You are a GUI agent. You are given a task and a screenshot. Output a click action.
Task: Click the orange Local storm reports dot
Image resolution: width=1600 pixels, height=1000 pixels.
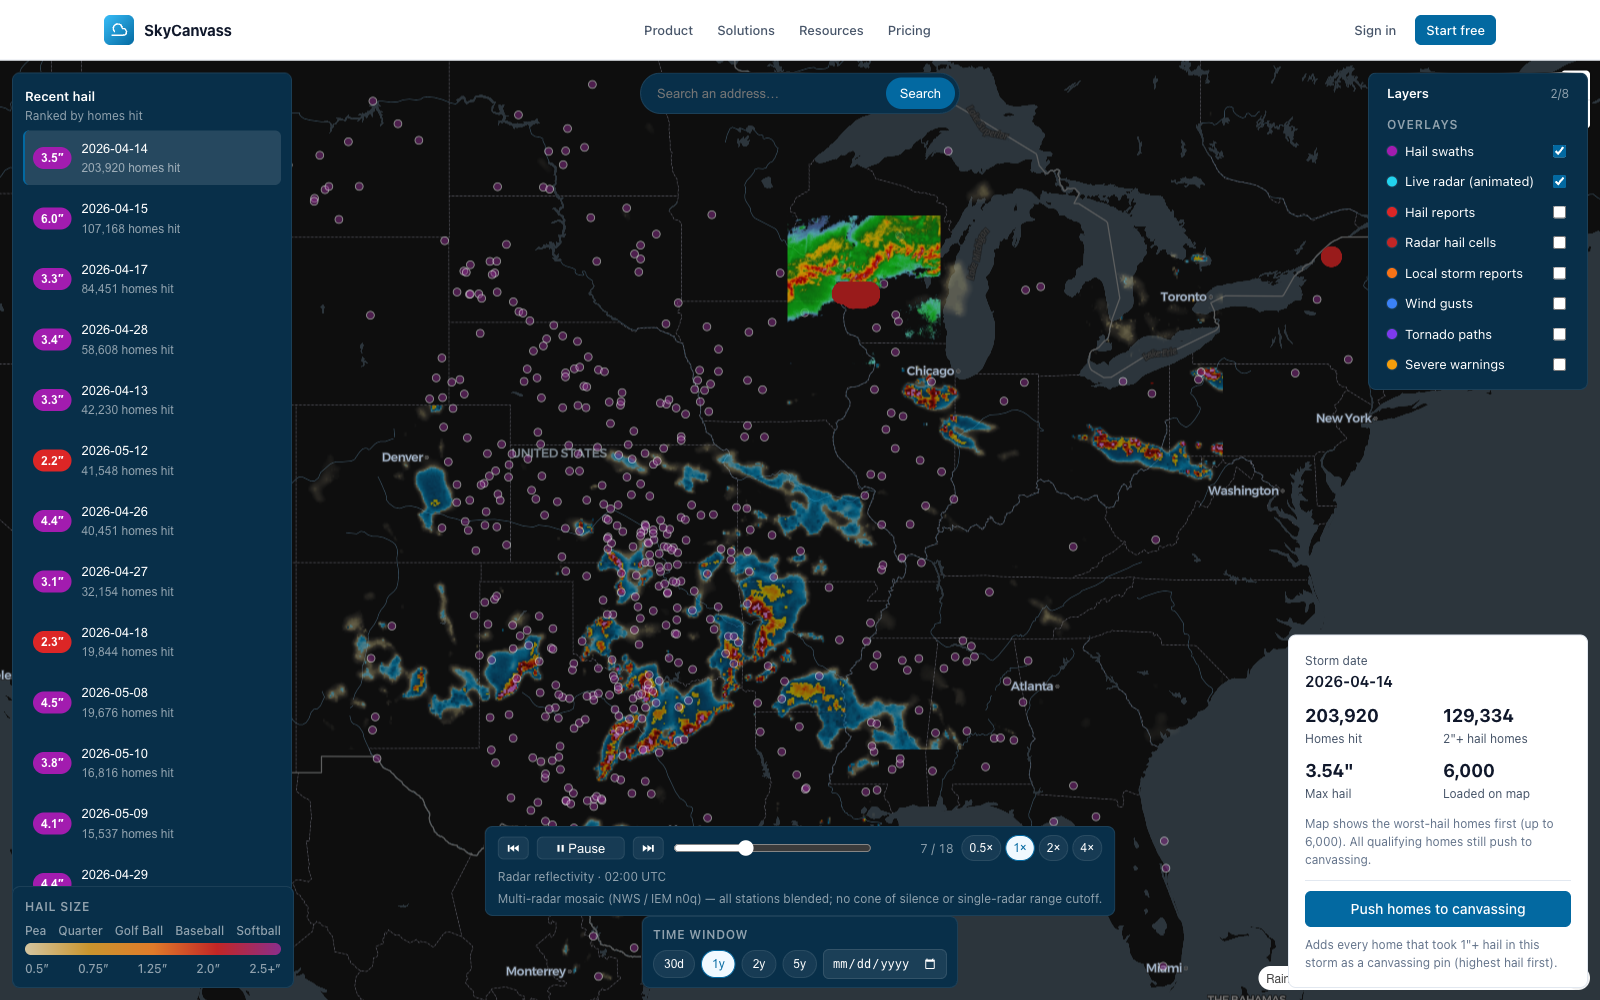pyautogui.click(x=1392, y=273)
